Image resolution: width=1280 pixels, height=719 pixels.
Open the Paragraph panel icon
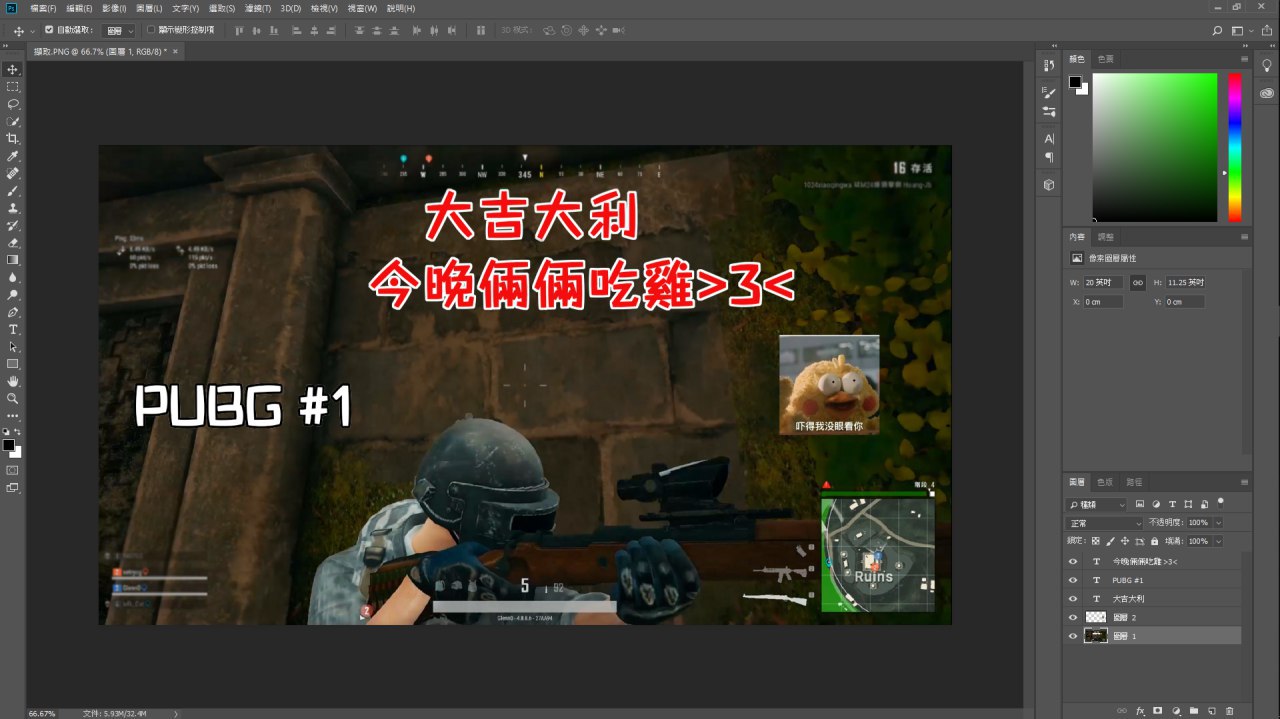pos(1049,157)
